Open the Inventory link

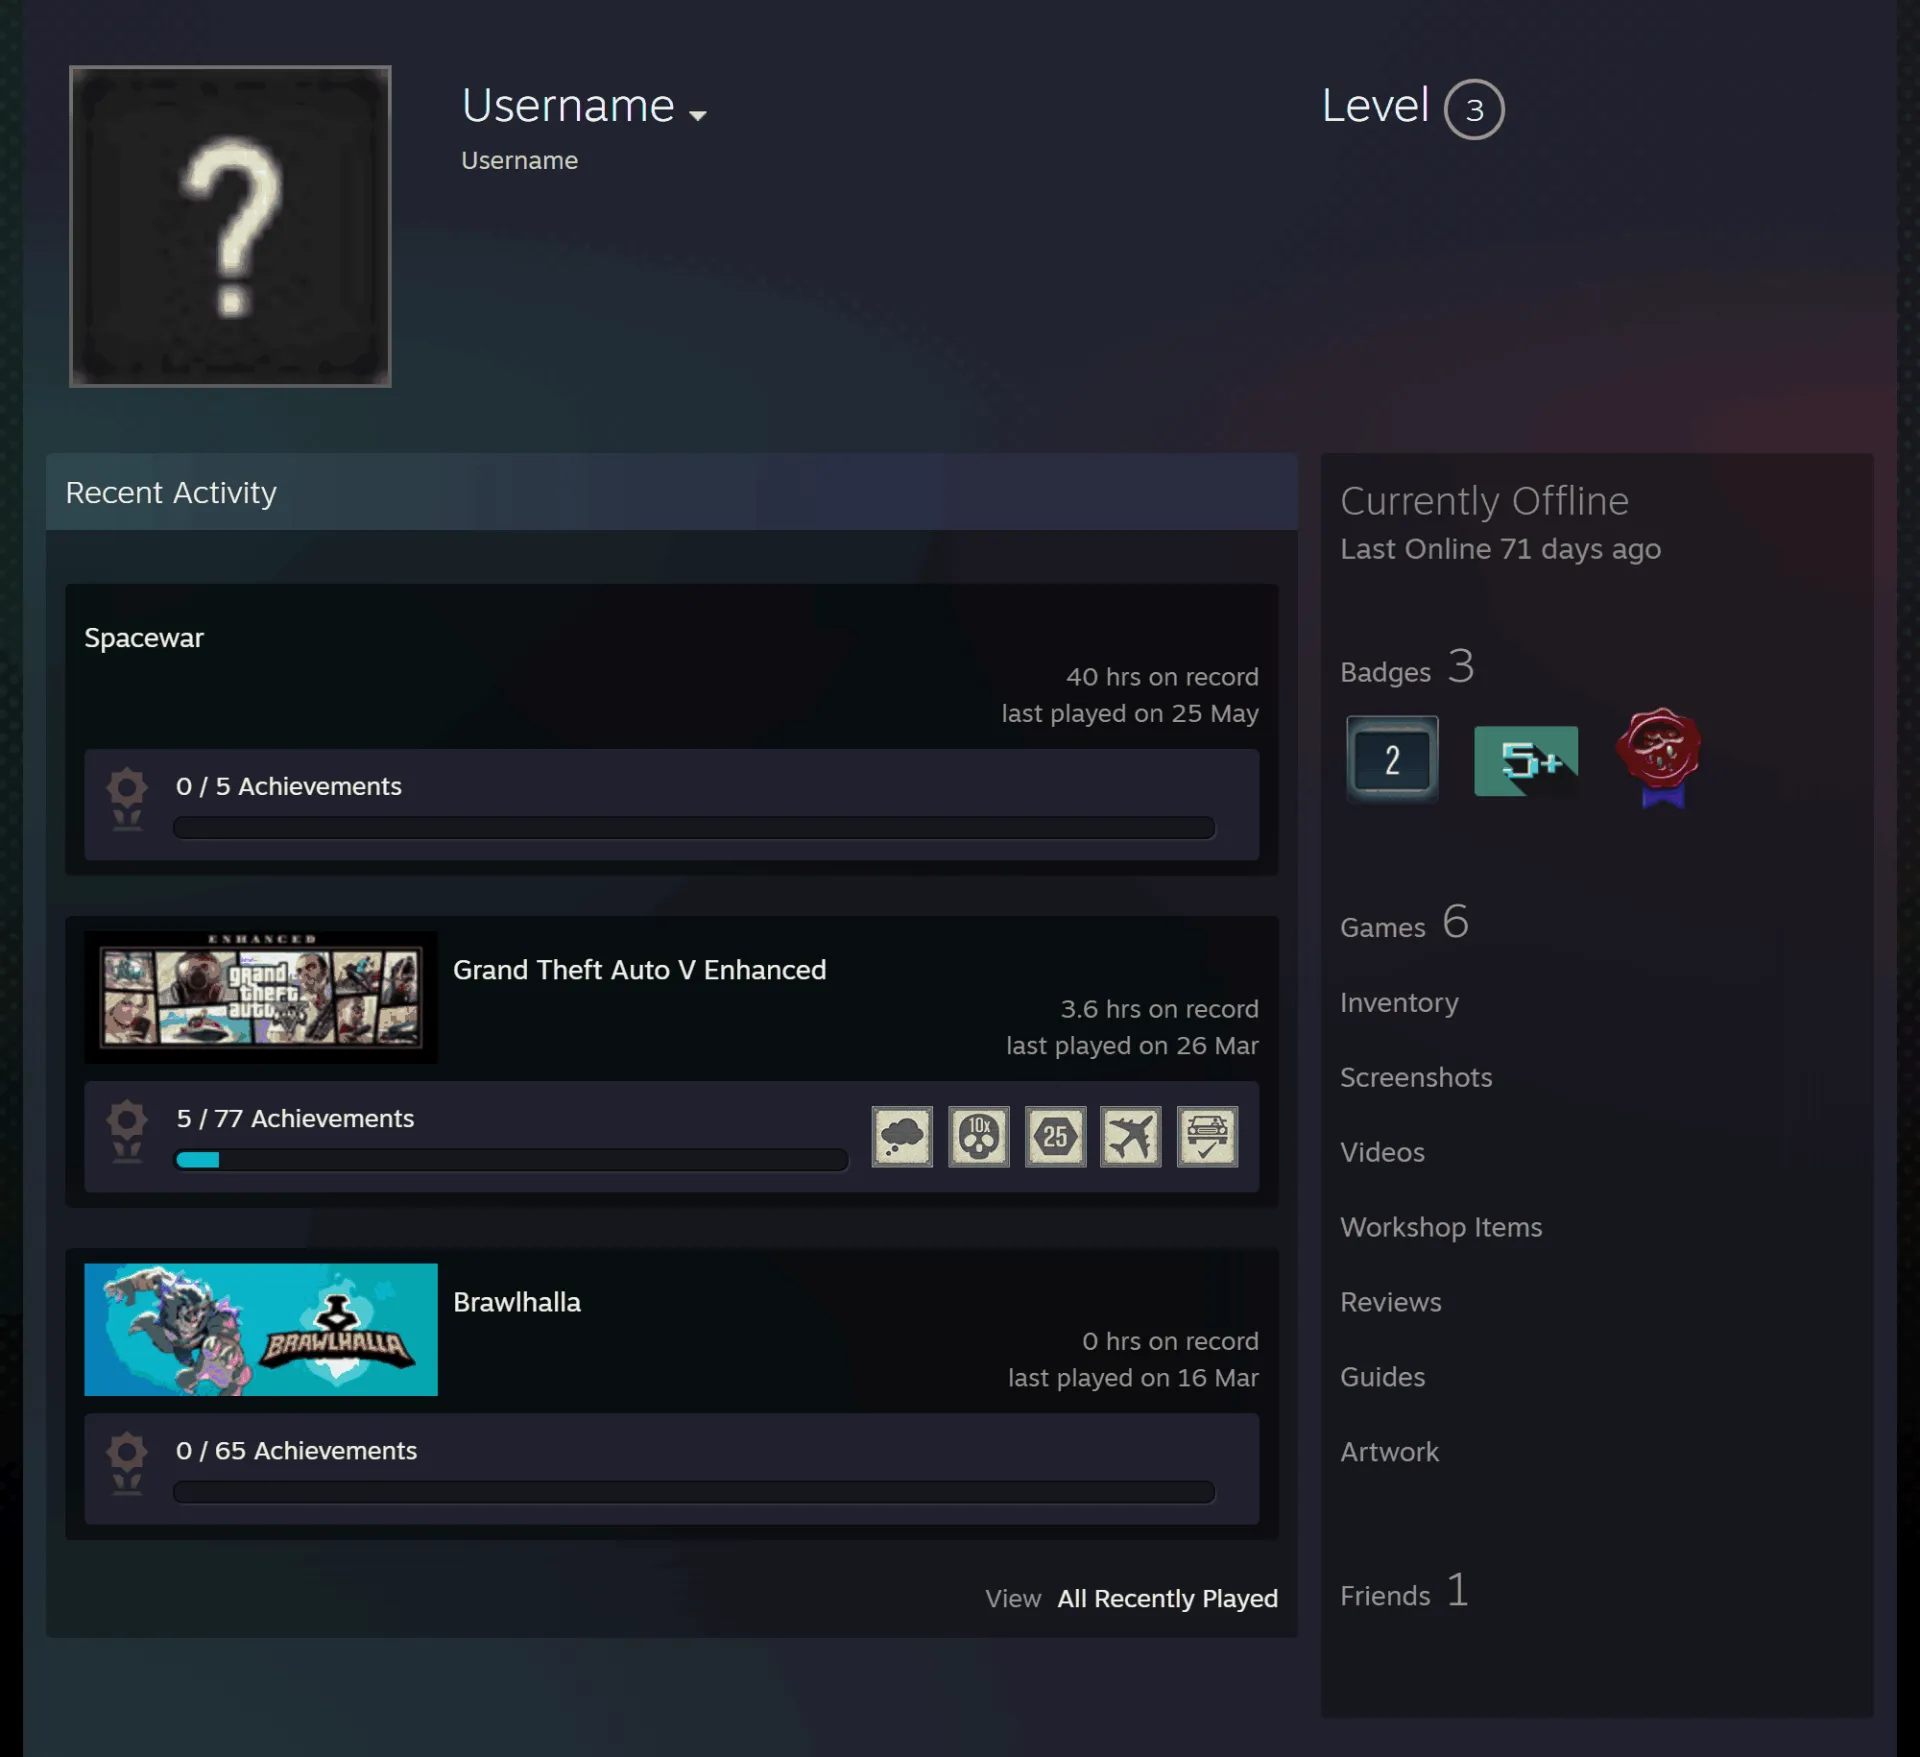pyautogui.click(x=1399, y=1002)
